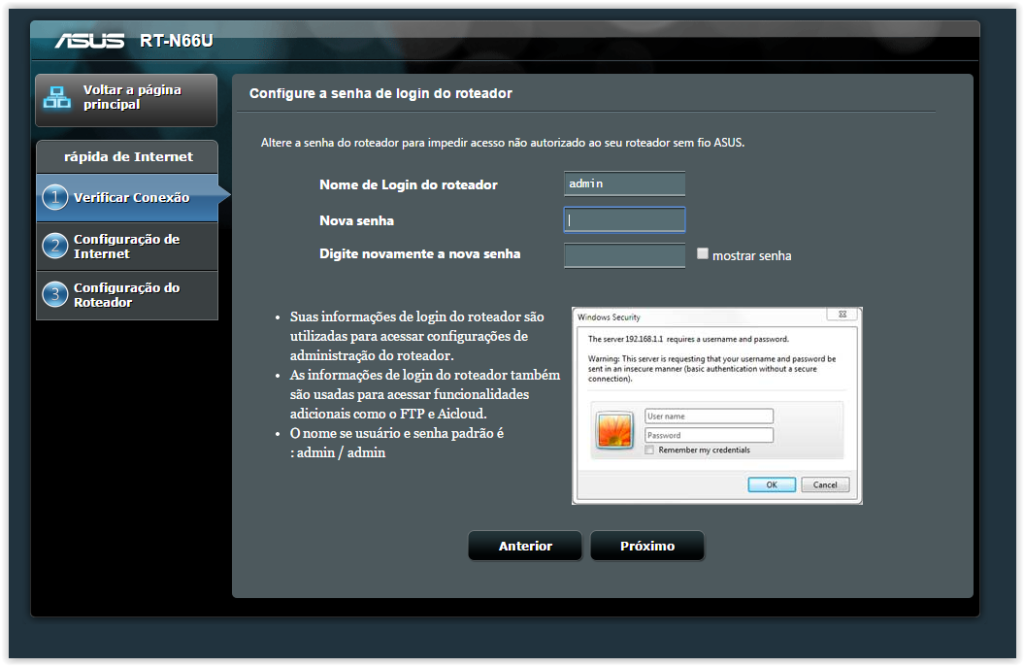Viewport: 1024px width, 666px height.
Task: Click the step 2 number circle icon
Action: click(x=55, y=246)
